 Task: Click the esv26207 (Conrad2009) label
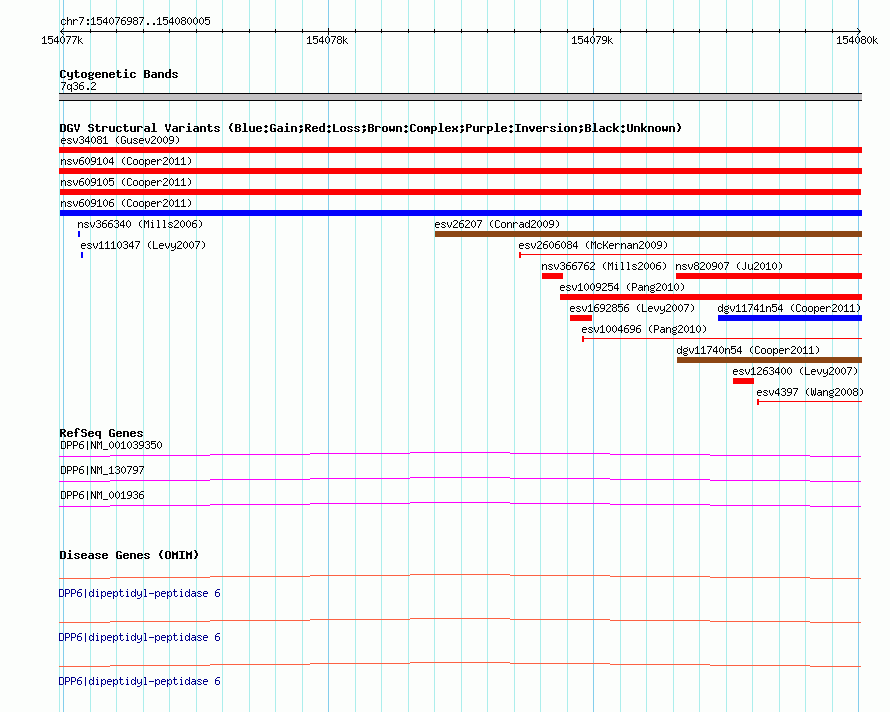[x=497, y=224]
